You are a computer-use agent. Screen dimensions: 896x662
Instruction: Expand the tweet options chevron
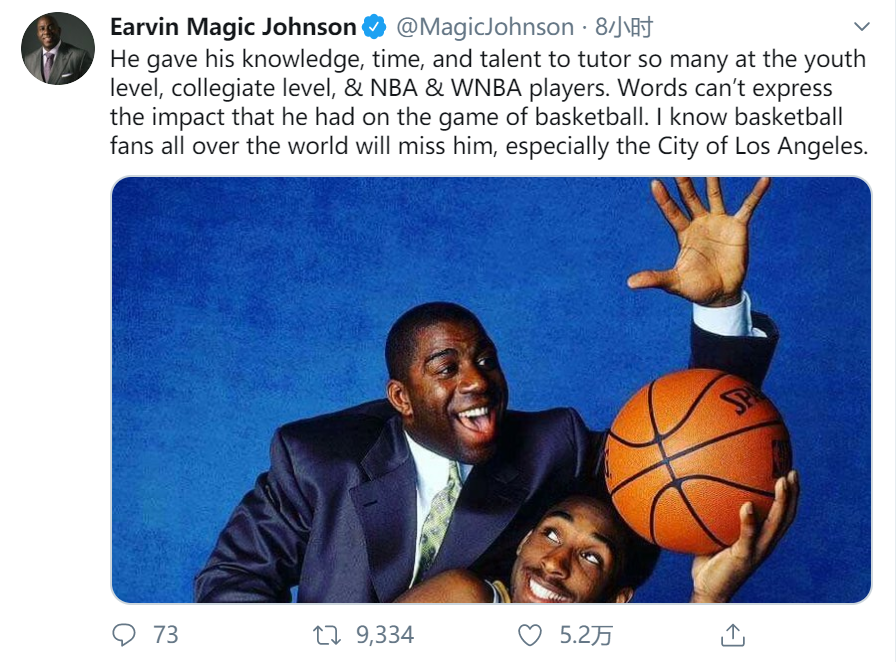(861, 26)
